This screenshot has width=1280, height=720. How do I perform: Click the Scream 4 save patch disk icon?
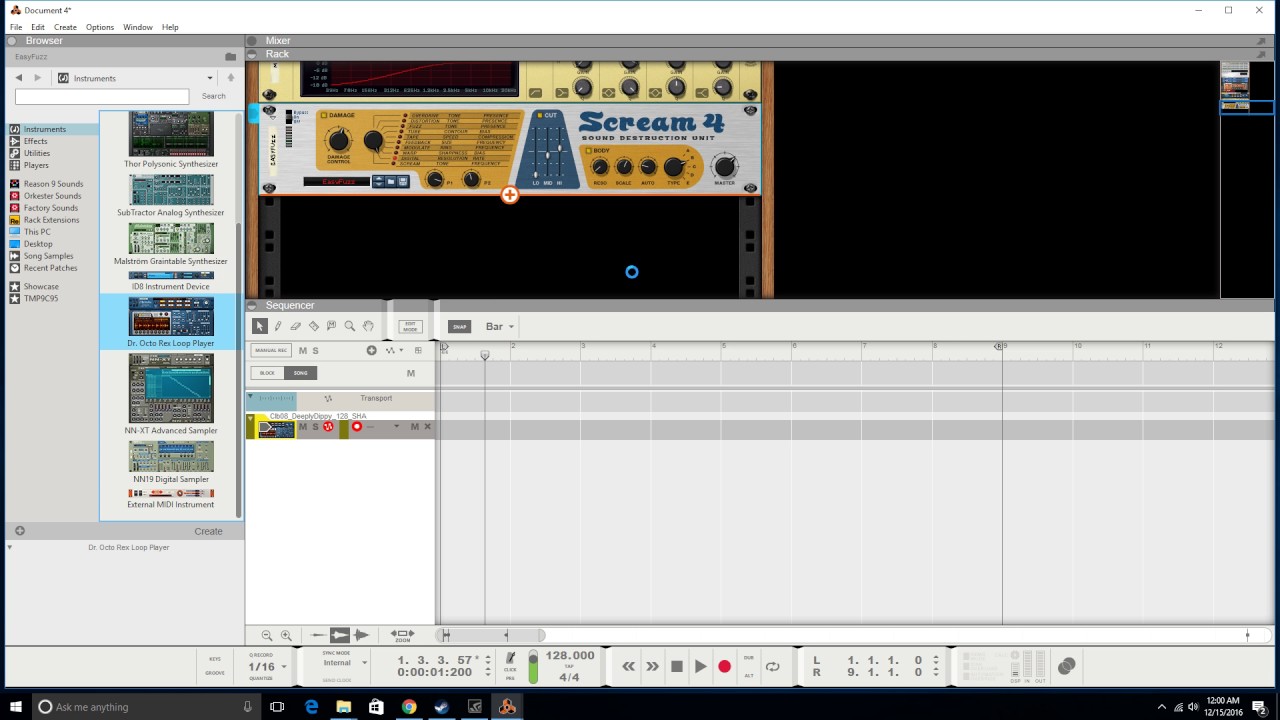point(403,182)
